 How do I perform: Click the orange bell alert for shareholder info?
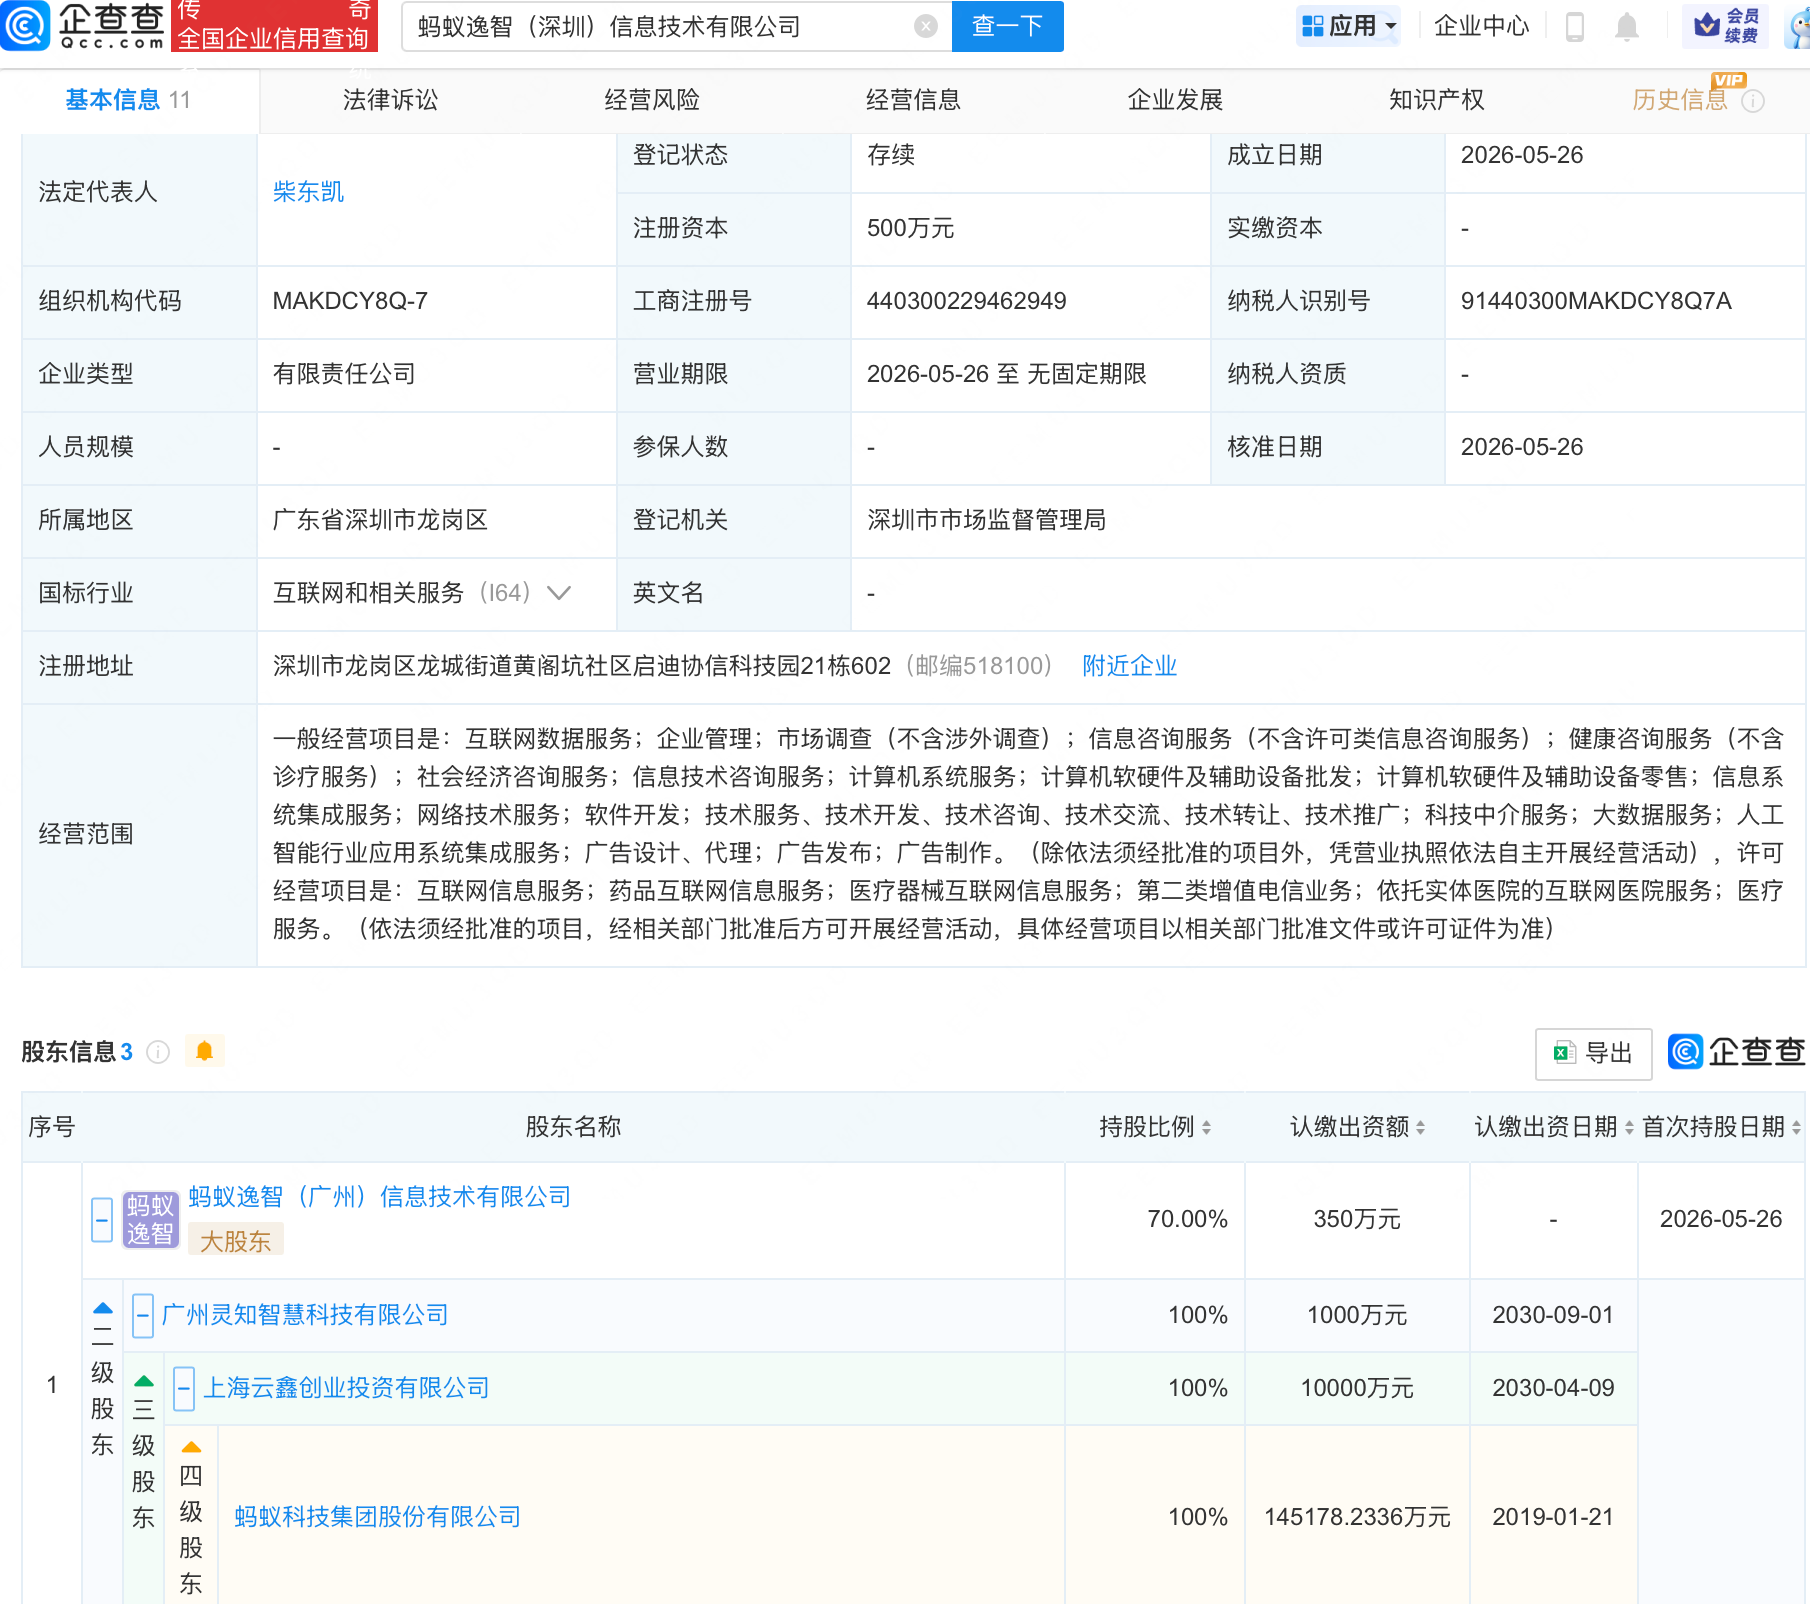click(205, 1051)
